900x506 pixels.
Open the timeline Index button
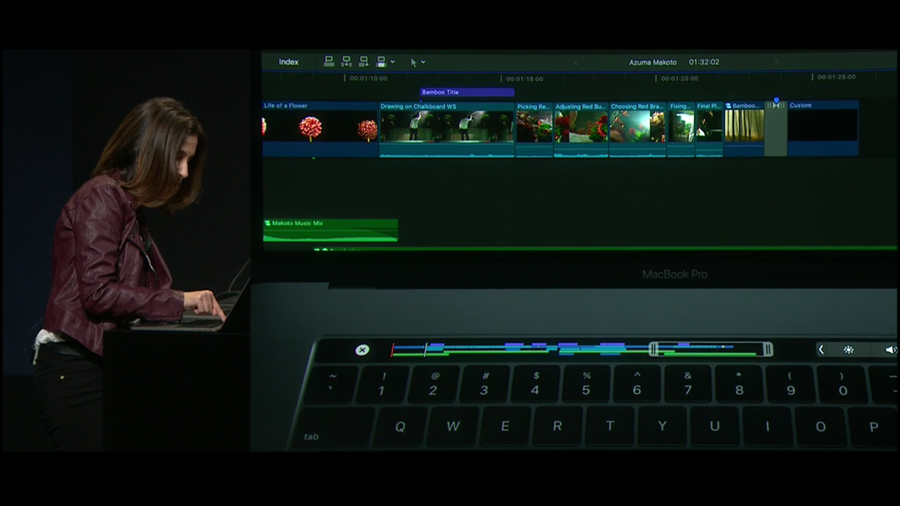[x=289, y=62]
